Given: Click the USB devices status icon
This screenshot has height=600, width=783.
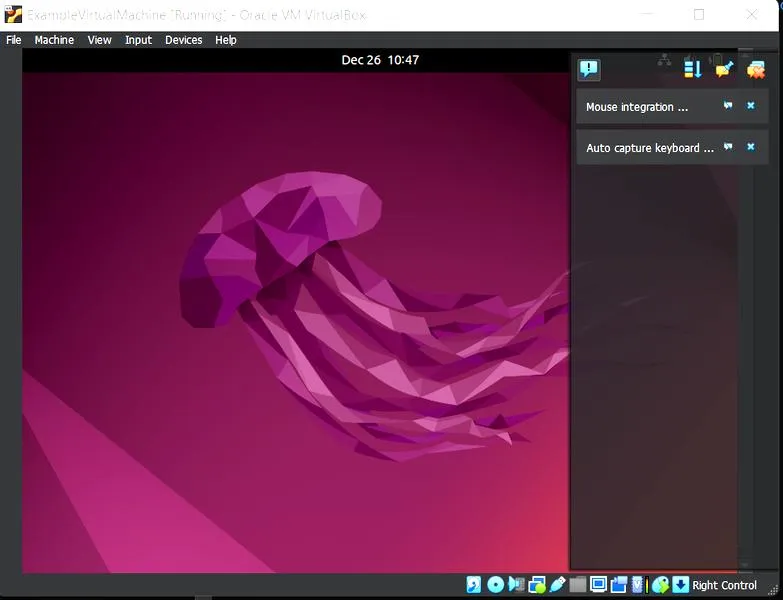Looking at the screenshot, I should coord(557,585).
